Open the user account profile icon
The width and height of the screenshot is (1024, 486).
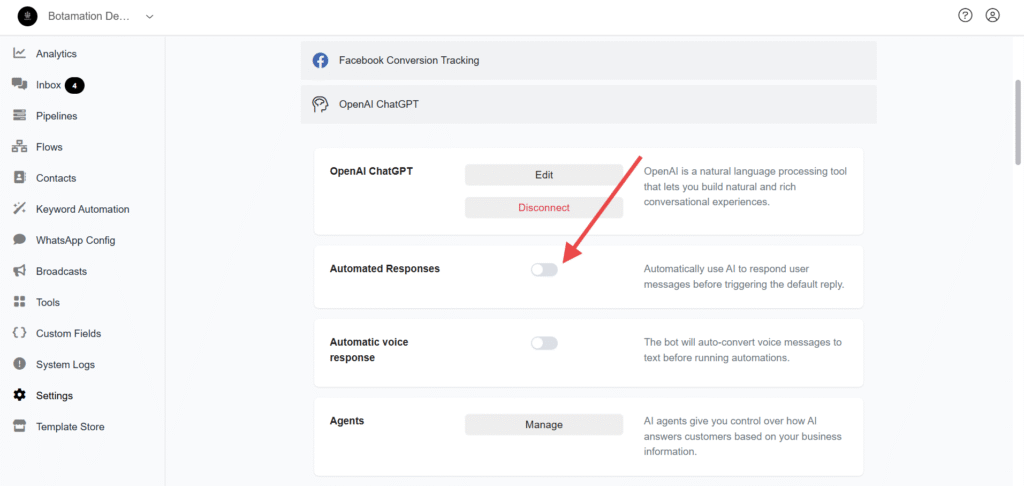pos(993,16)
